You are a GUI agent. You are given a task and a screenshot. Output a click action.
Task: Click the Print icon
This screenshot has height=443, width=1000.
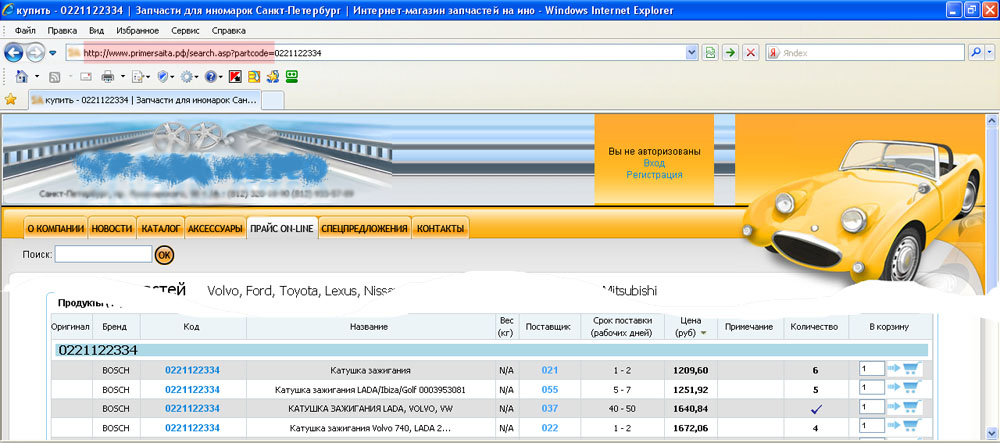[108, 77]
